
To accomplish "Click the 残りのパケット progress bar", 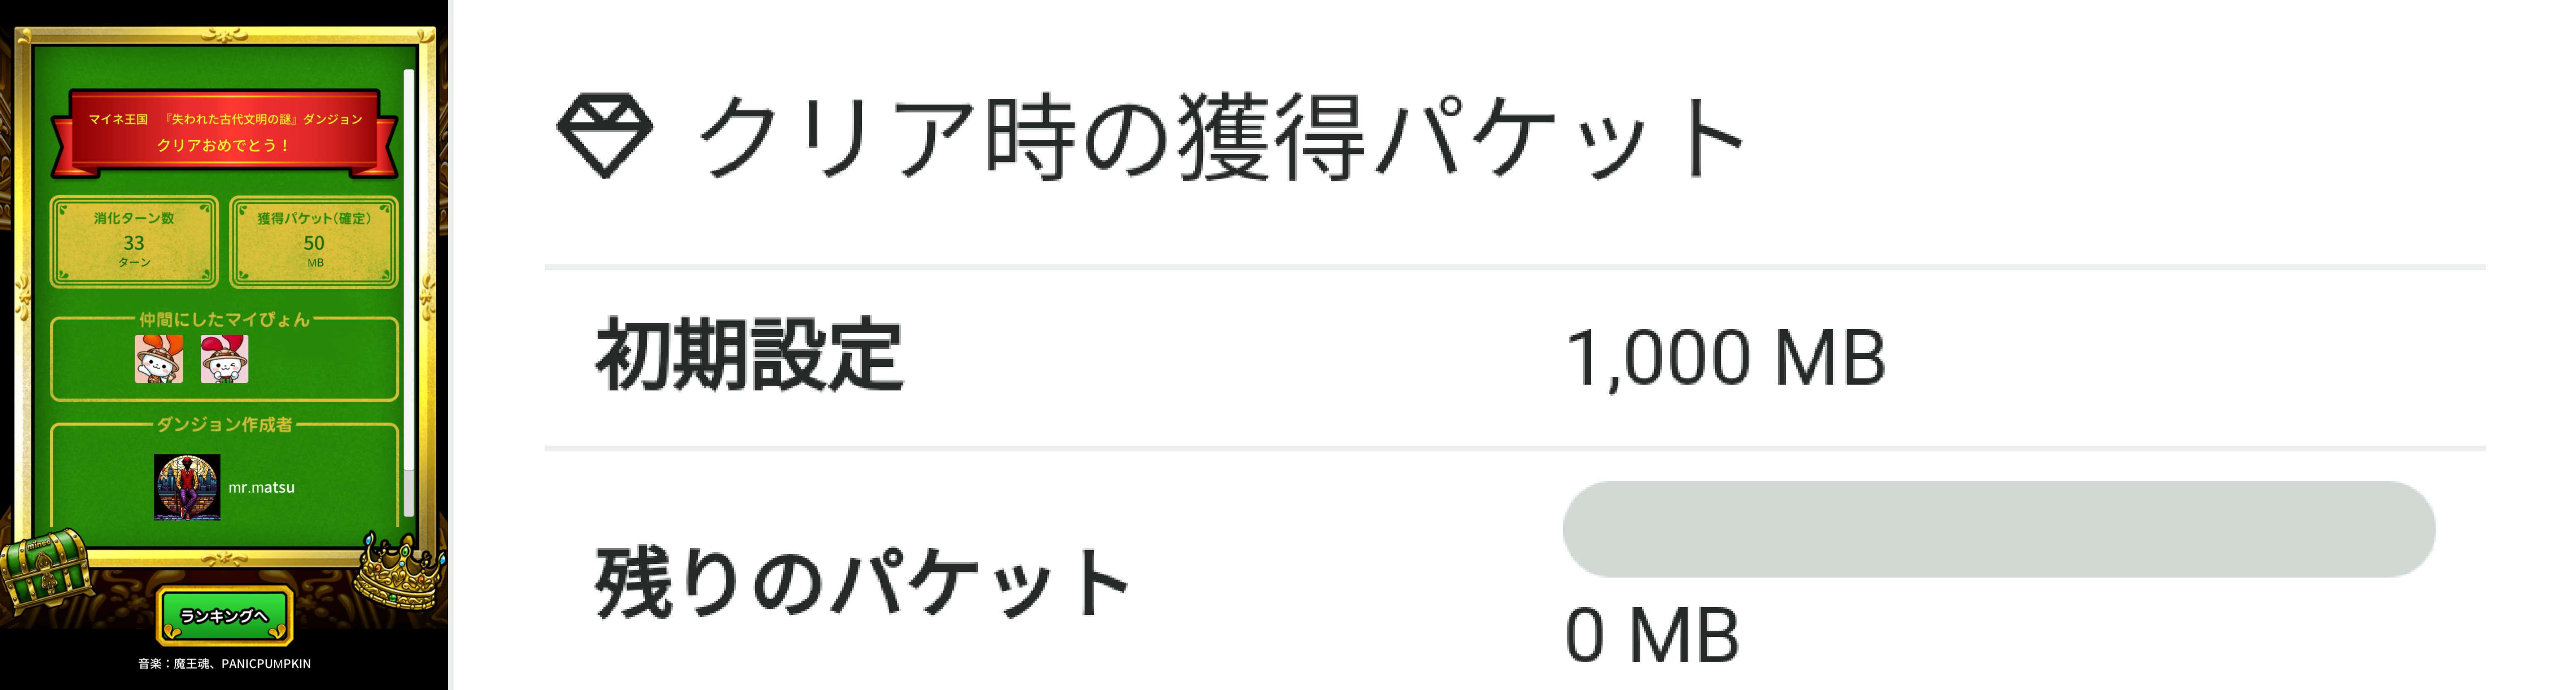I will pyautogui.click(x=1998, y=529).
